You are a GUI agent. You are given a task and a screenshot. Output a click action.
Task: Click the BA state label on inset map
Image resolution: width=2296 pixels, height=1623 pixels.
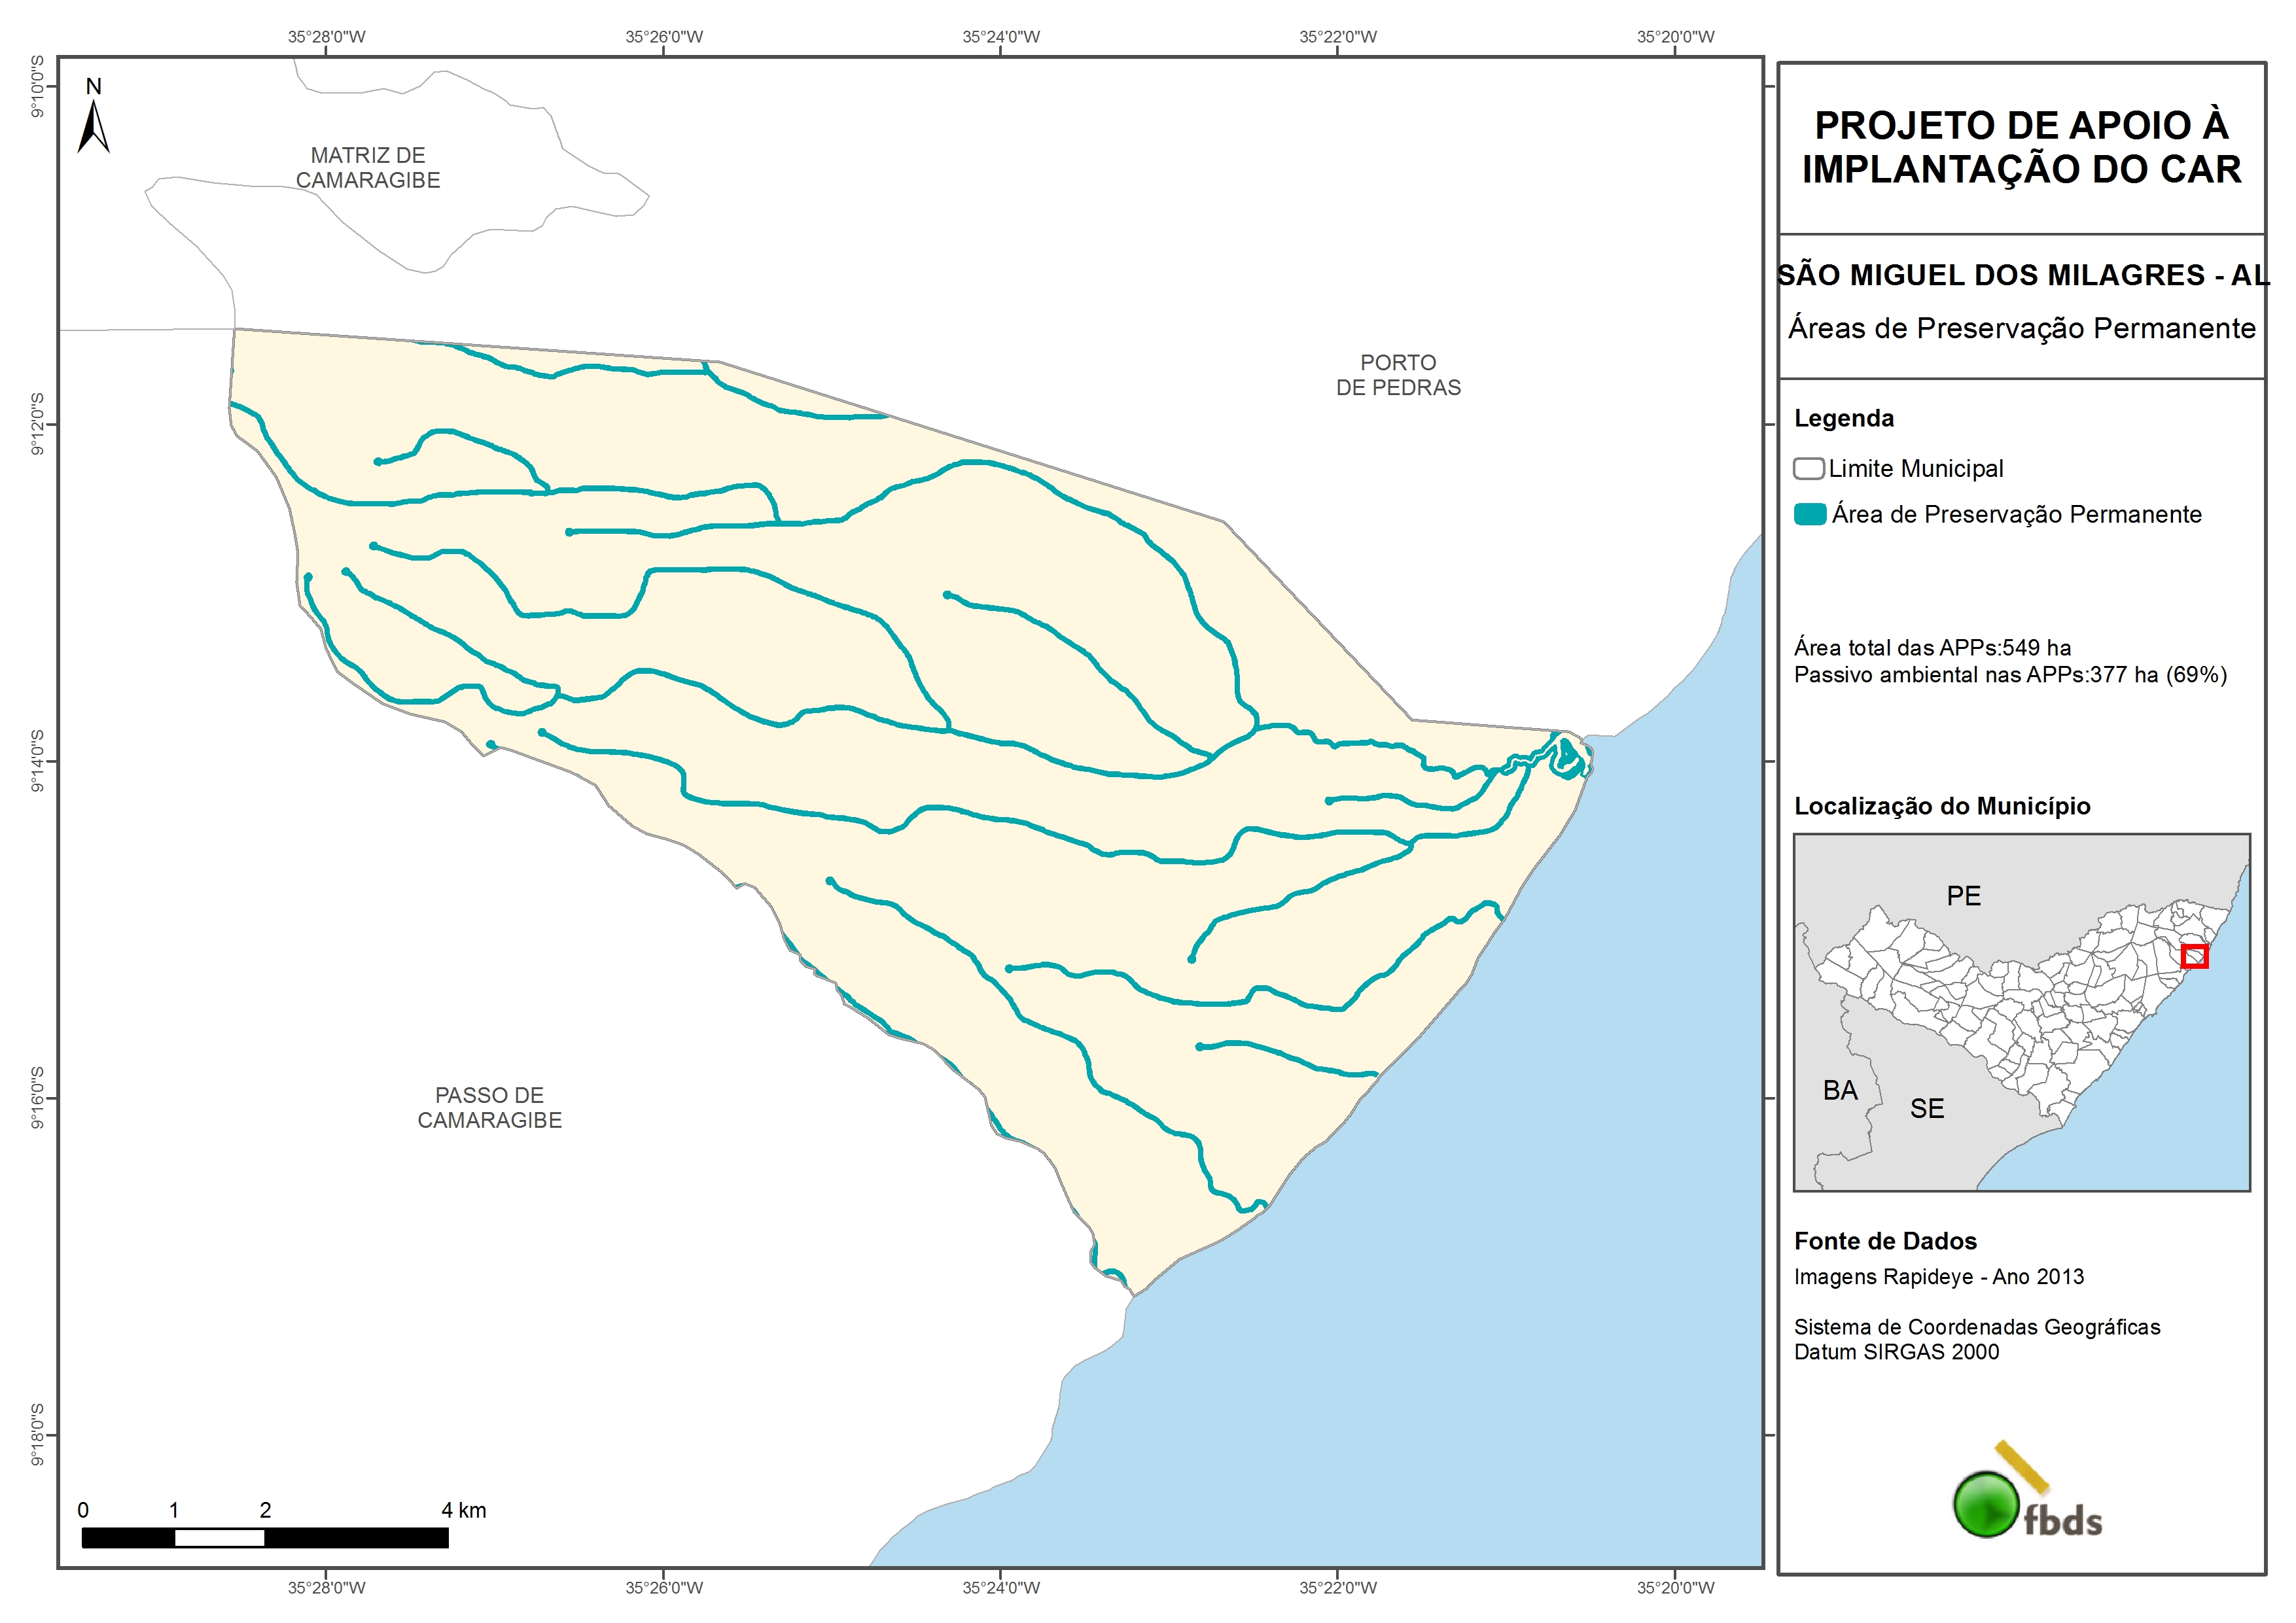click(x=1840, y=1091)
